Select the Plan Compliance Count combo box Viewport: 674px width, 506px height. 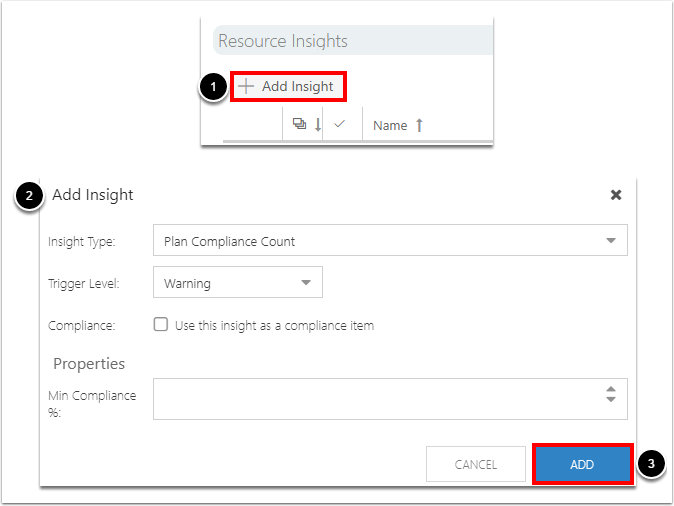390,240
